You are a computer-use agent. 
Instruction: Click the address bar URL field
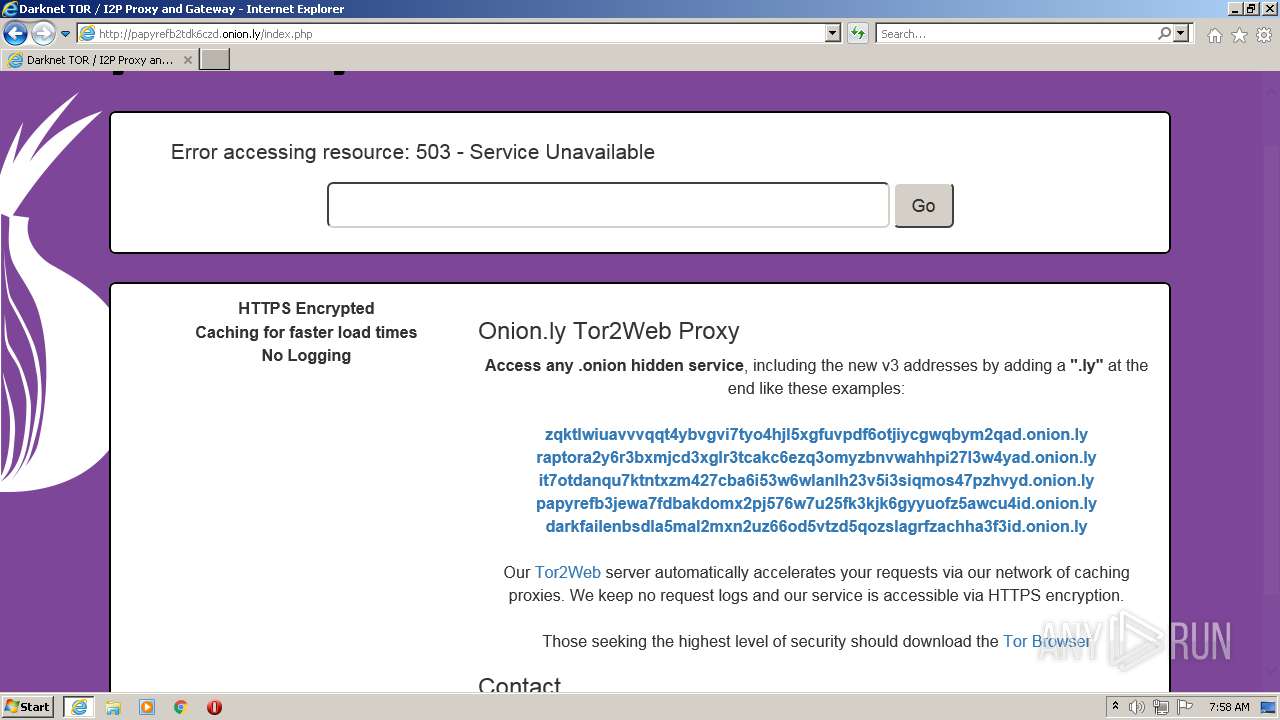(451, 33)
